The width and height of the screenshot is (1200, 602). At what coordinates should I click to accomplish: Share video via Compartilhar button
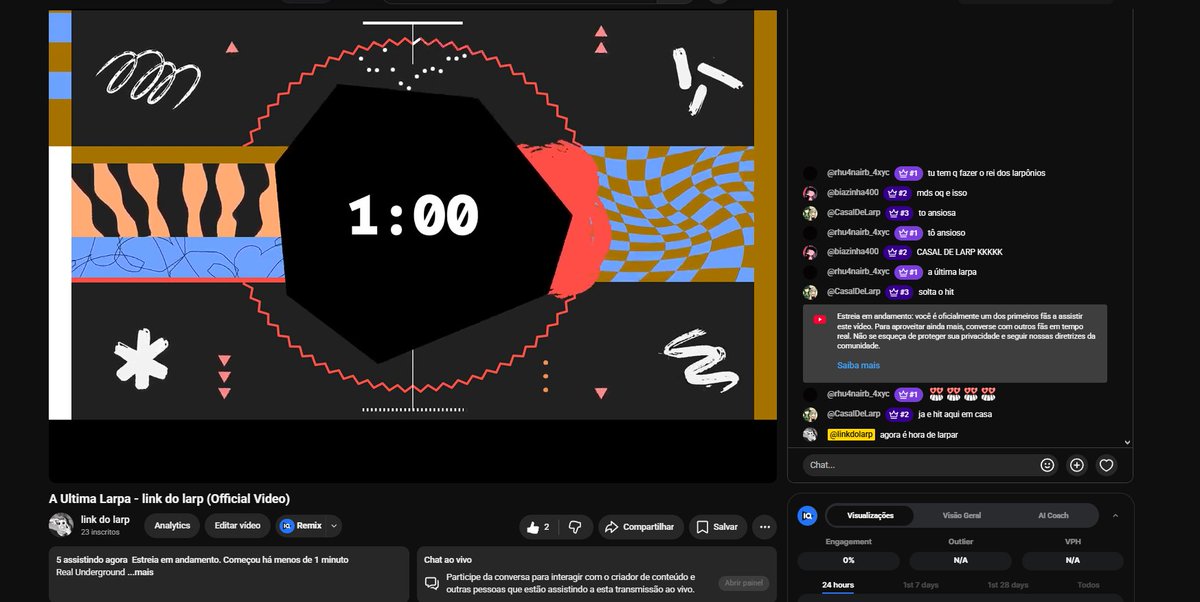[x=639, y=527]
